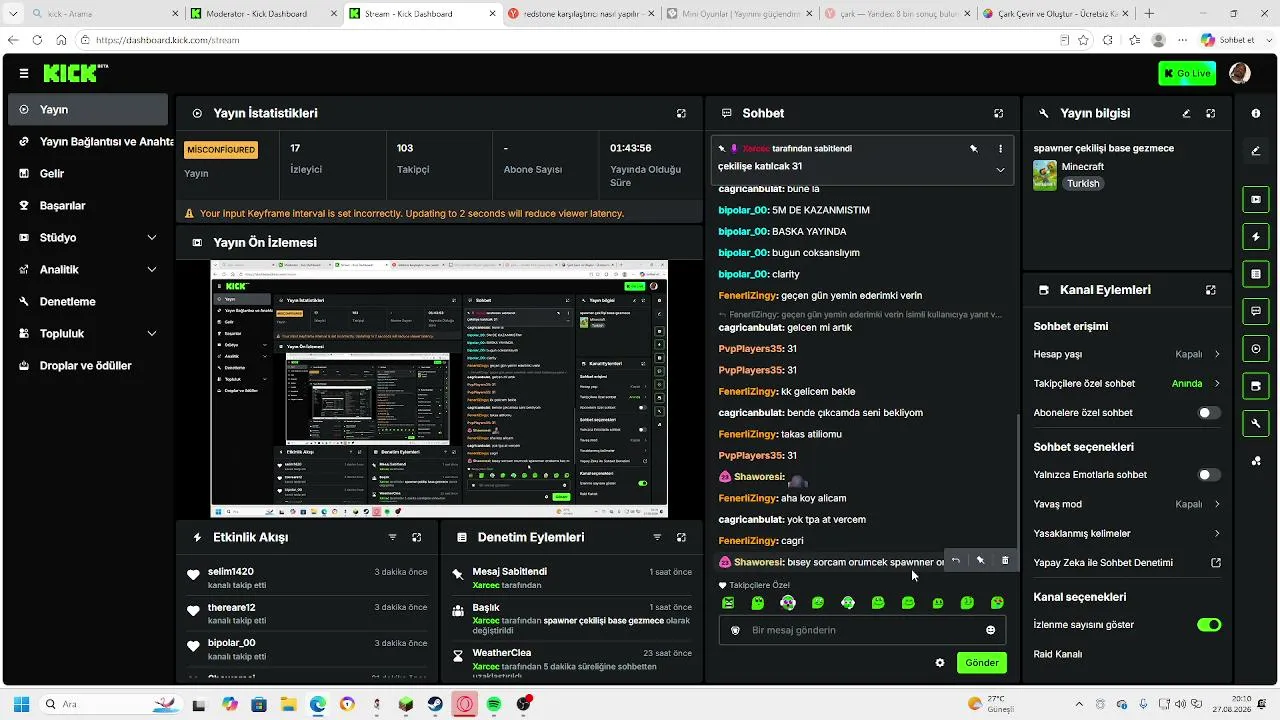Open the filter icon in Denetim Eylemleri

click(x=657, y=537)
